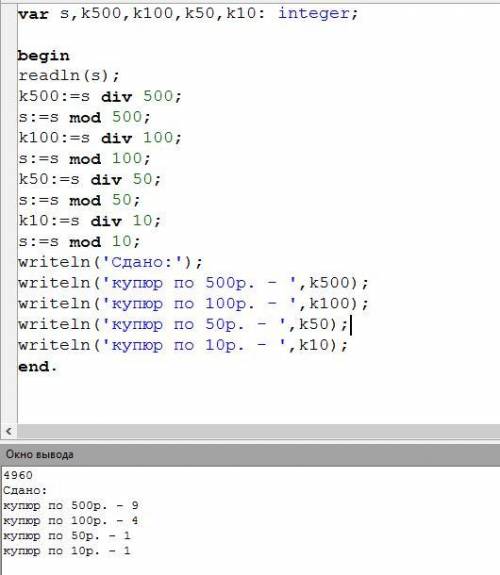500x575 pixels.
Task: Click the writeln line printing k10
Action: 183,345
